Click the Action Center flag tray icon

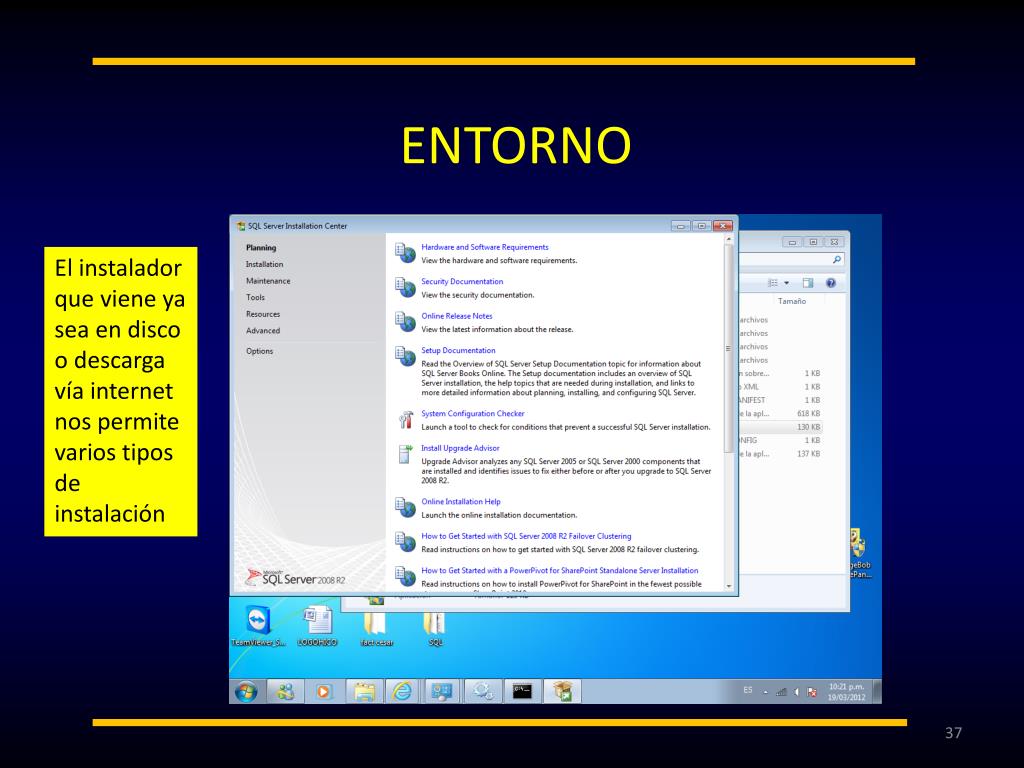pos(812,692)
